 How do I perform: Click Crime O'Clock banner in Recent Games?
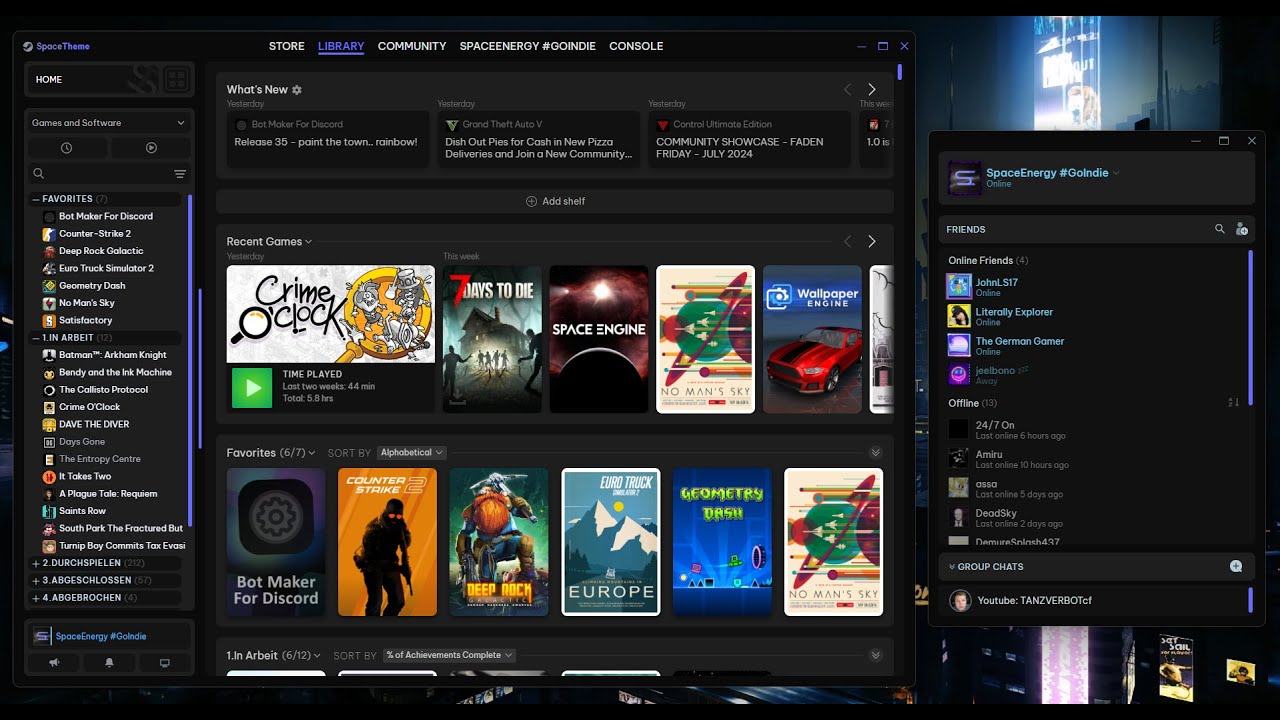point(330,314)
